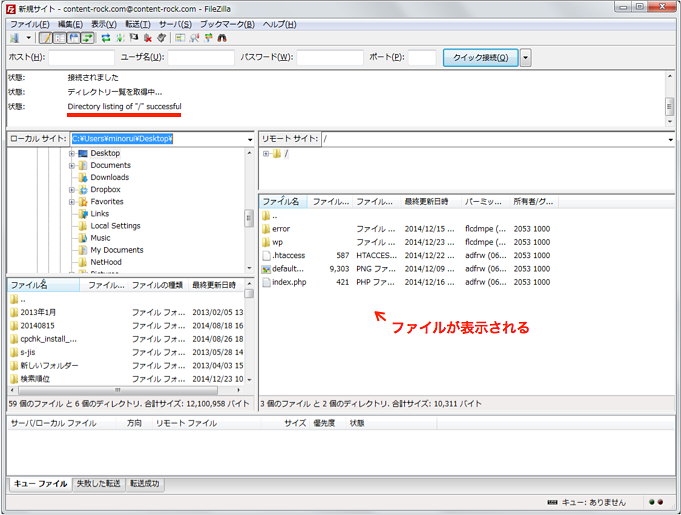
Task: Open the 転送(T) menu
Action: (x=138, y=24)
